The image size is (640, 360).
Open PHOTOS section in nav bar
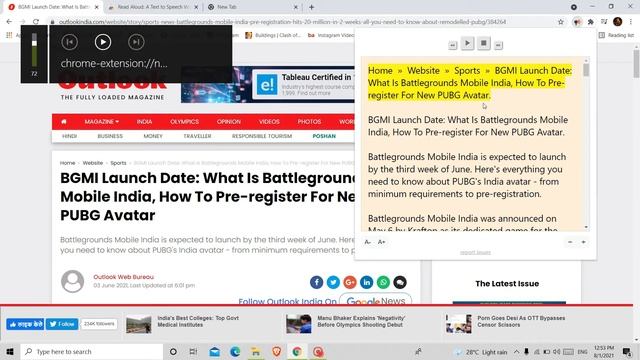pos(309,122)
